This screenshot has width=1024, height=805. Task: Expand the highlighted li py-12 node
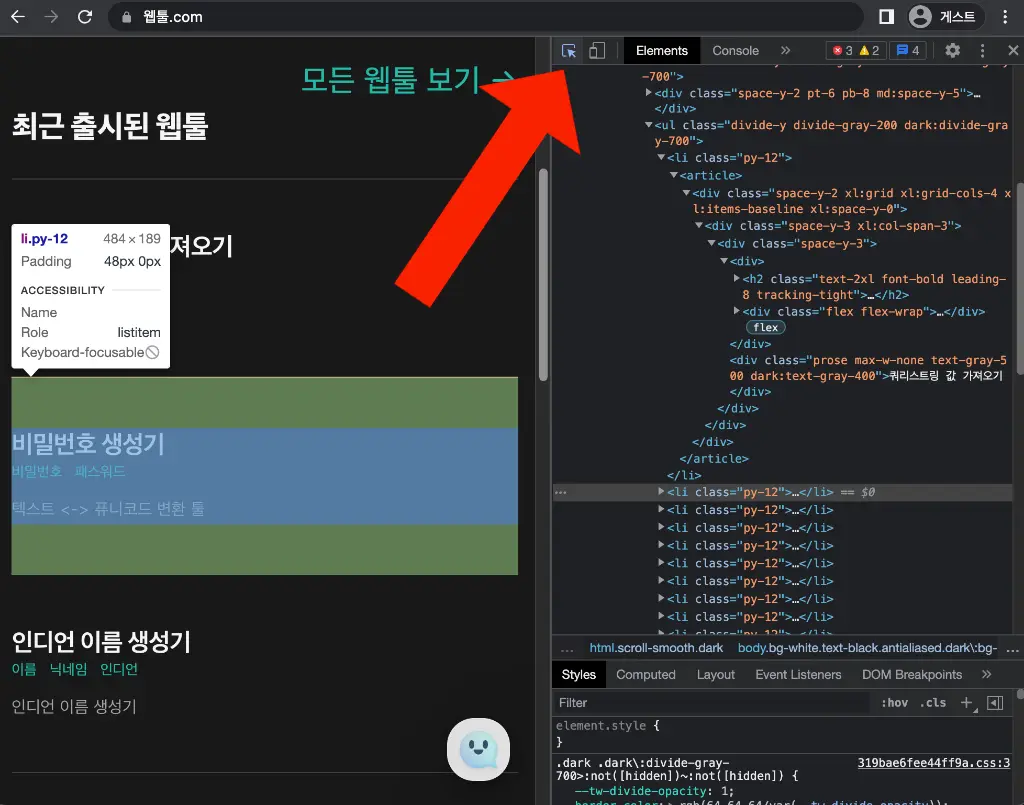[661, 492]
